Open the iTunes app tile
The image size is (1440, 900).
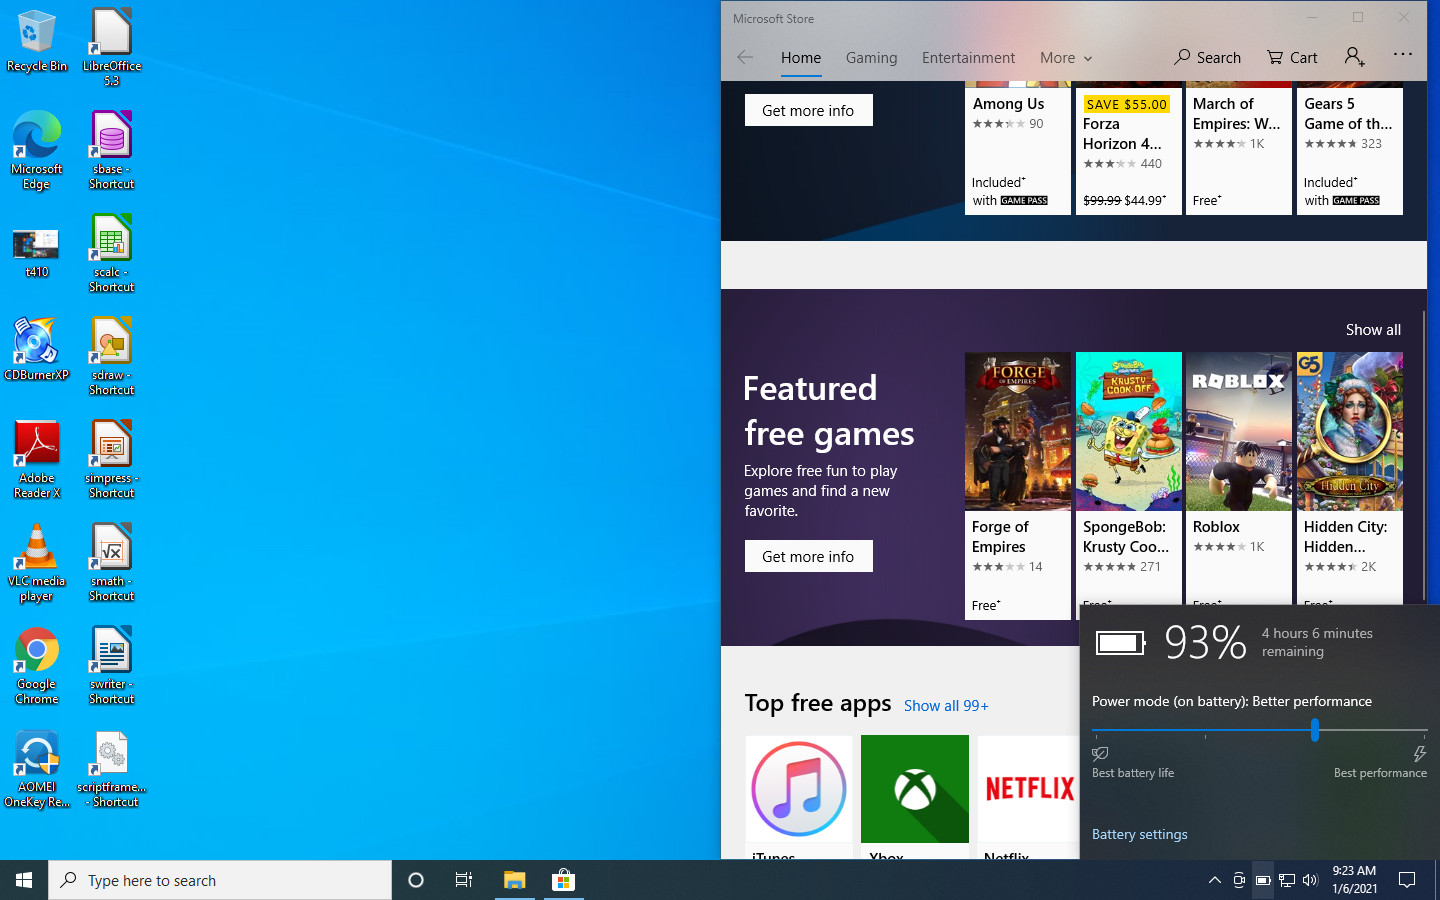click(x=798, y=796)
